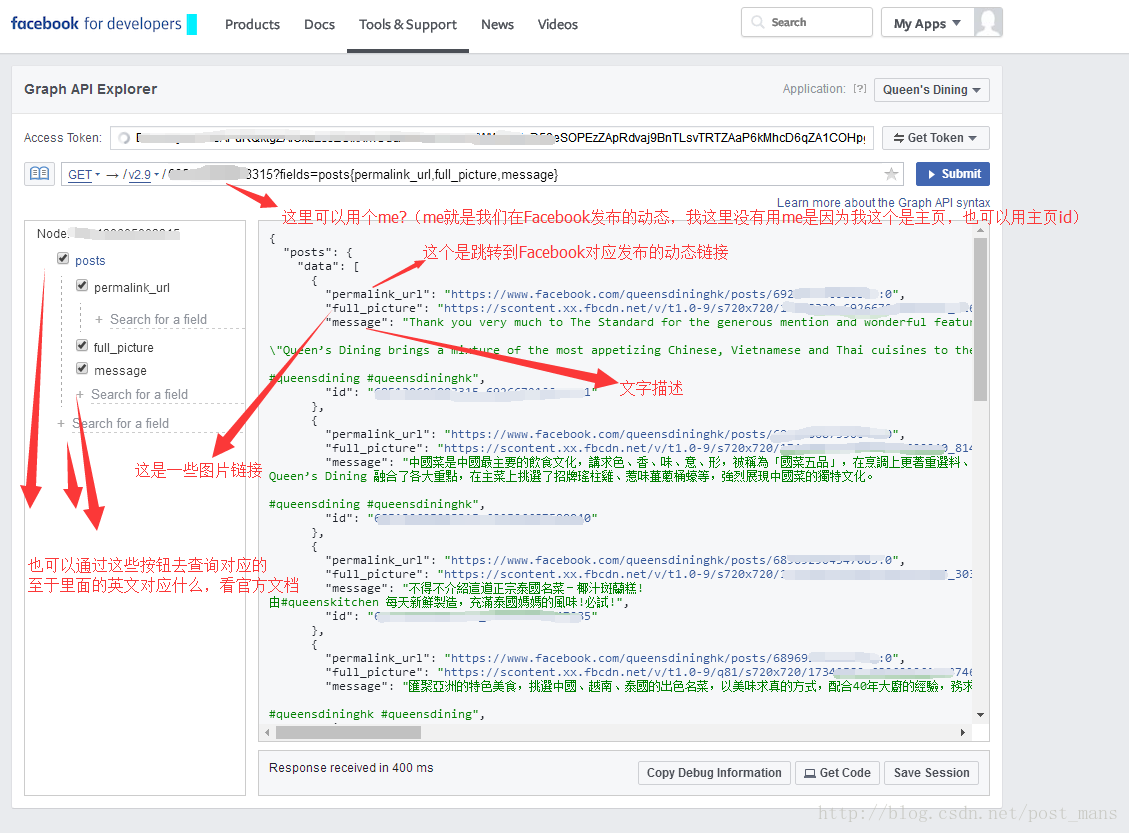This screenshot has height=833, width=1129.
Task: Click the full_picture field label
Action: coord(123,348)
